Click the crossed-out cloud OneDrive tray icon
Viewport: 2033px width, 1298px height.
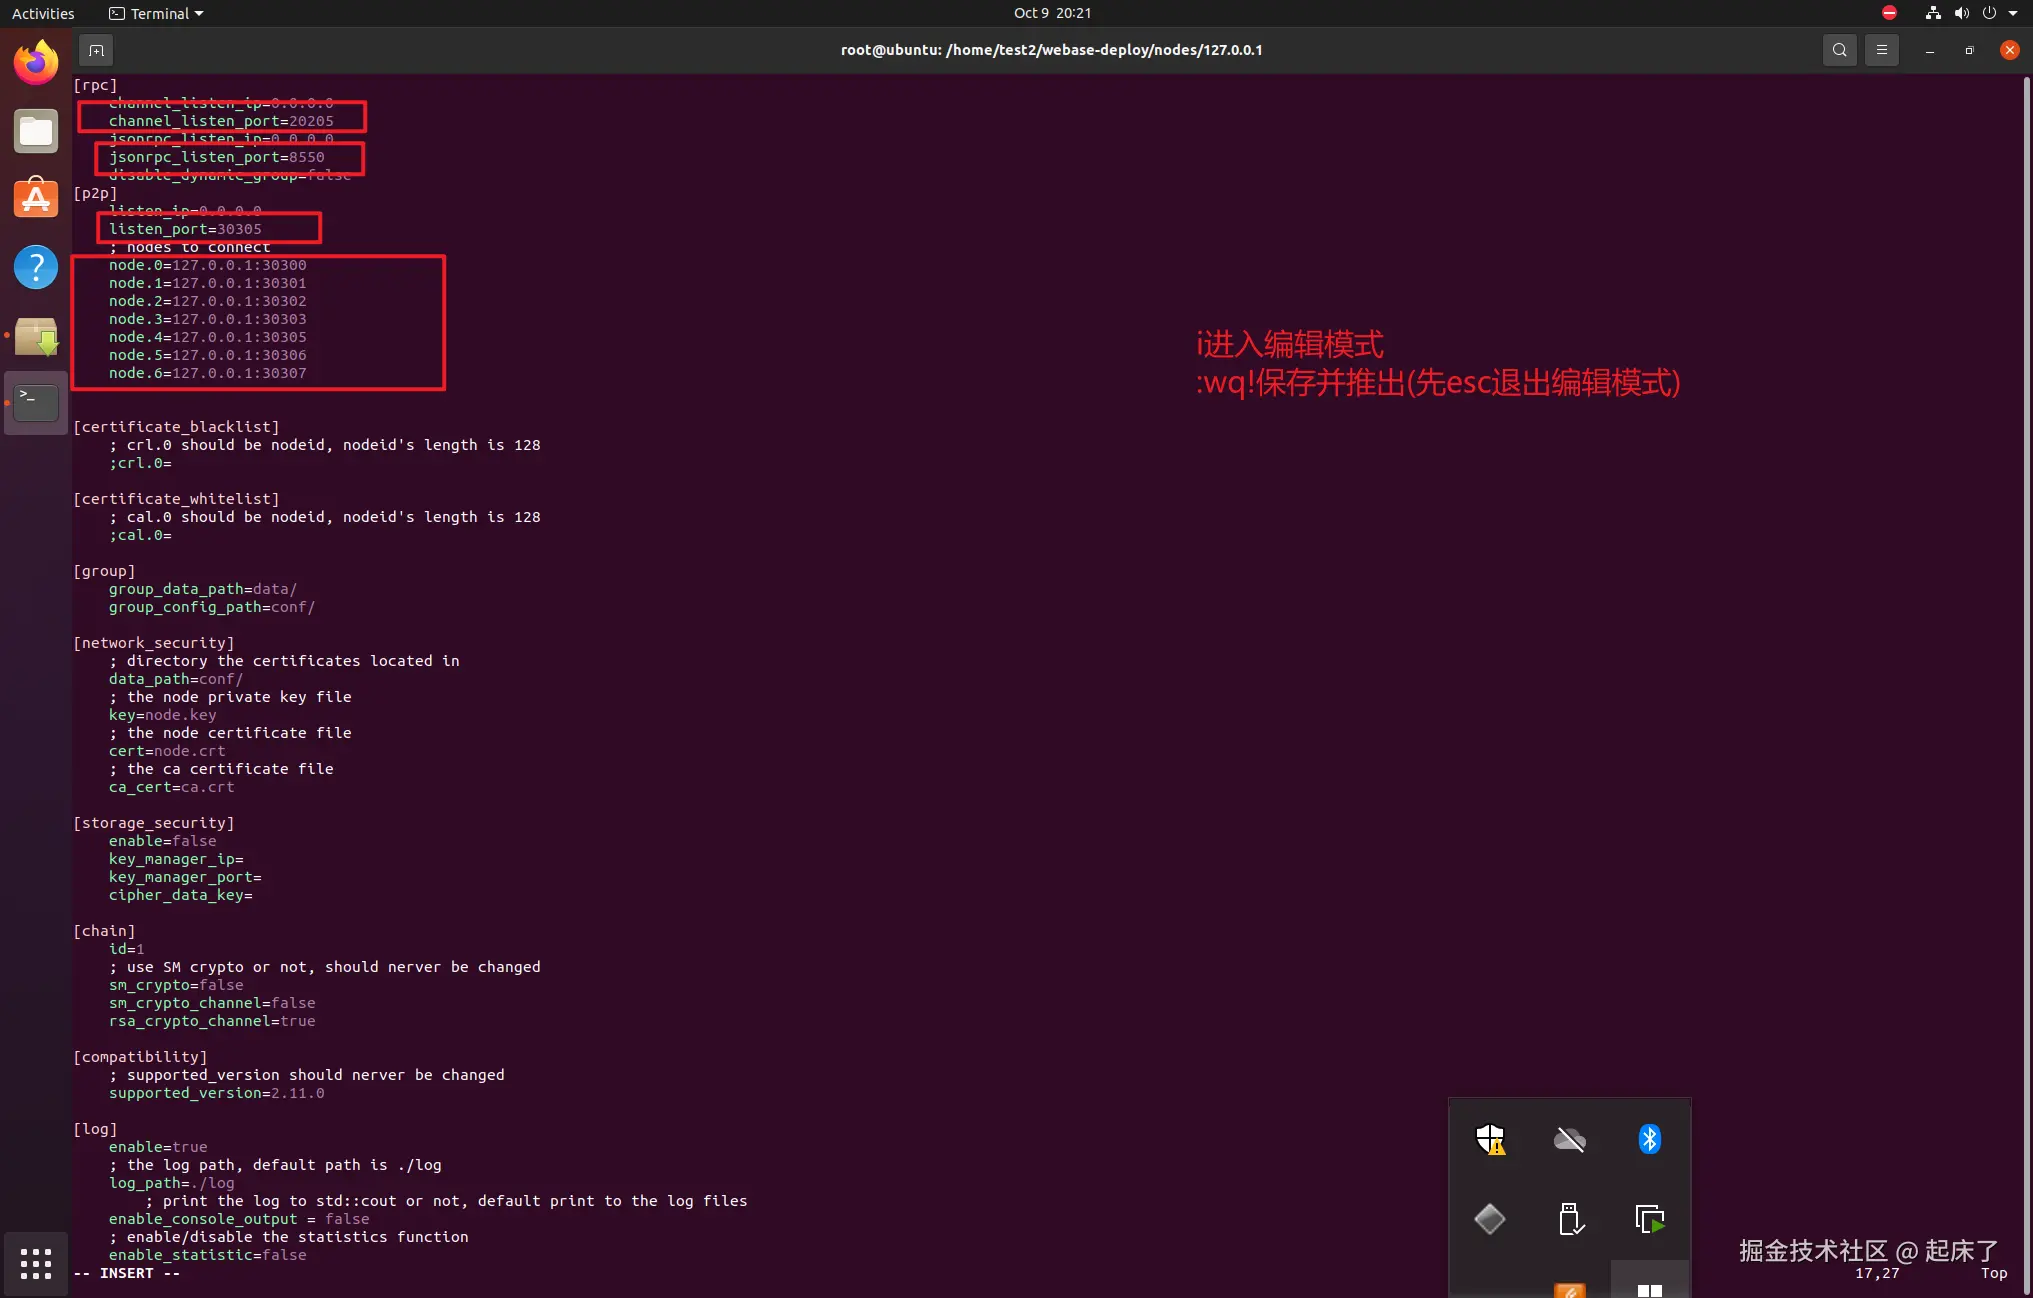coord(1569,1139)
